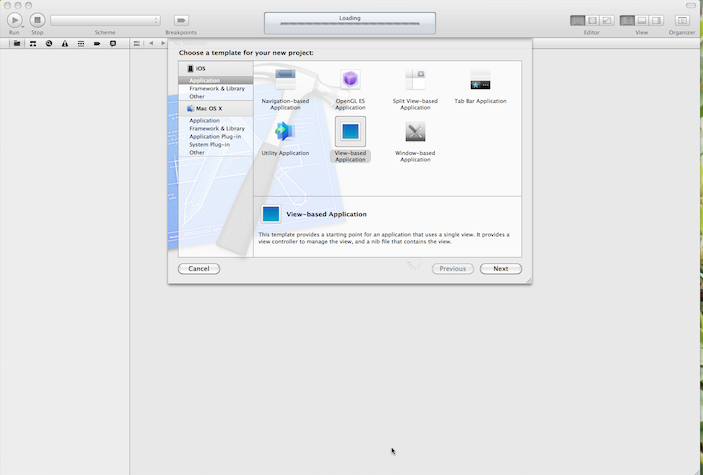Select System Plug-in category

click(x=209, y=144)
